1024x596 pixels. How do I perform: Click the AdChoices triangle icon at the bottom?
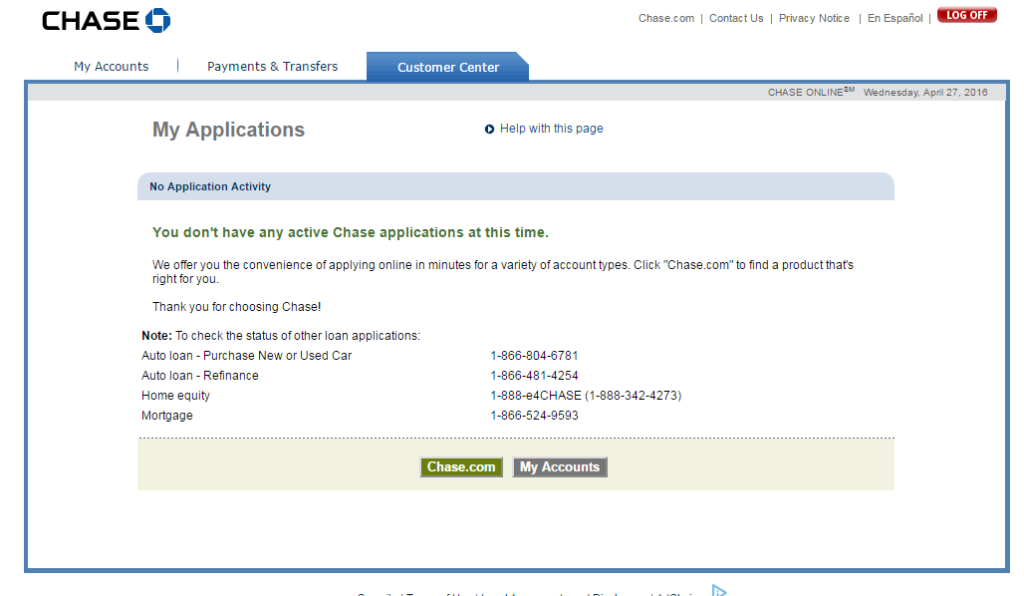click(x=718, y=591)
